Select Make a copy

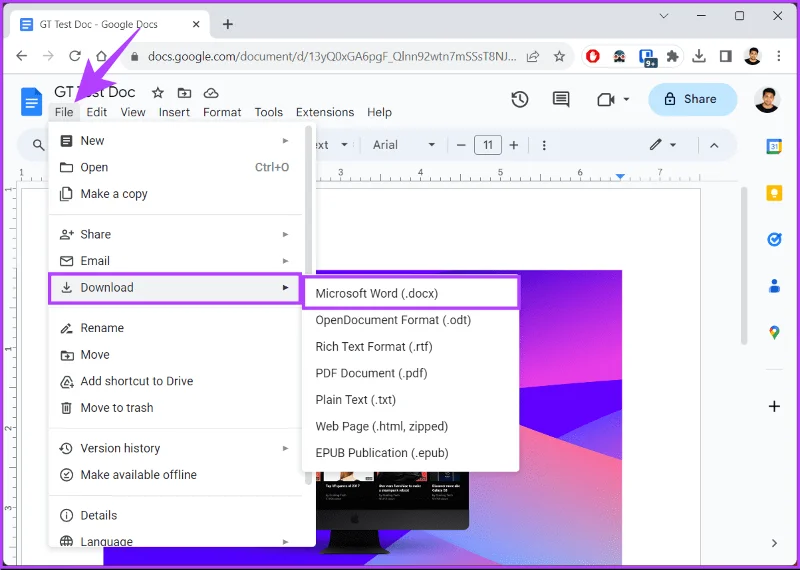tap(176, 194)
